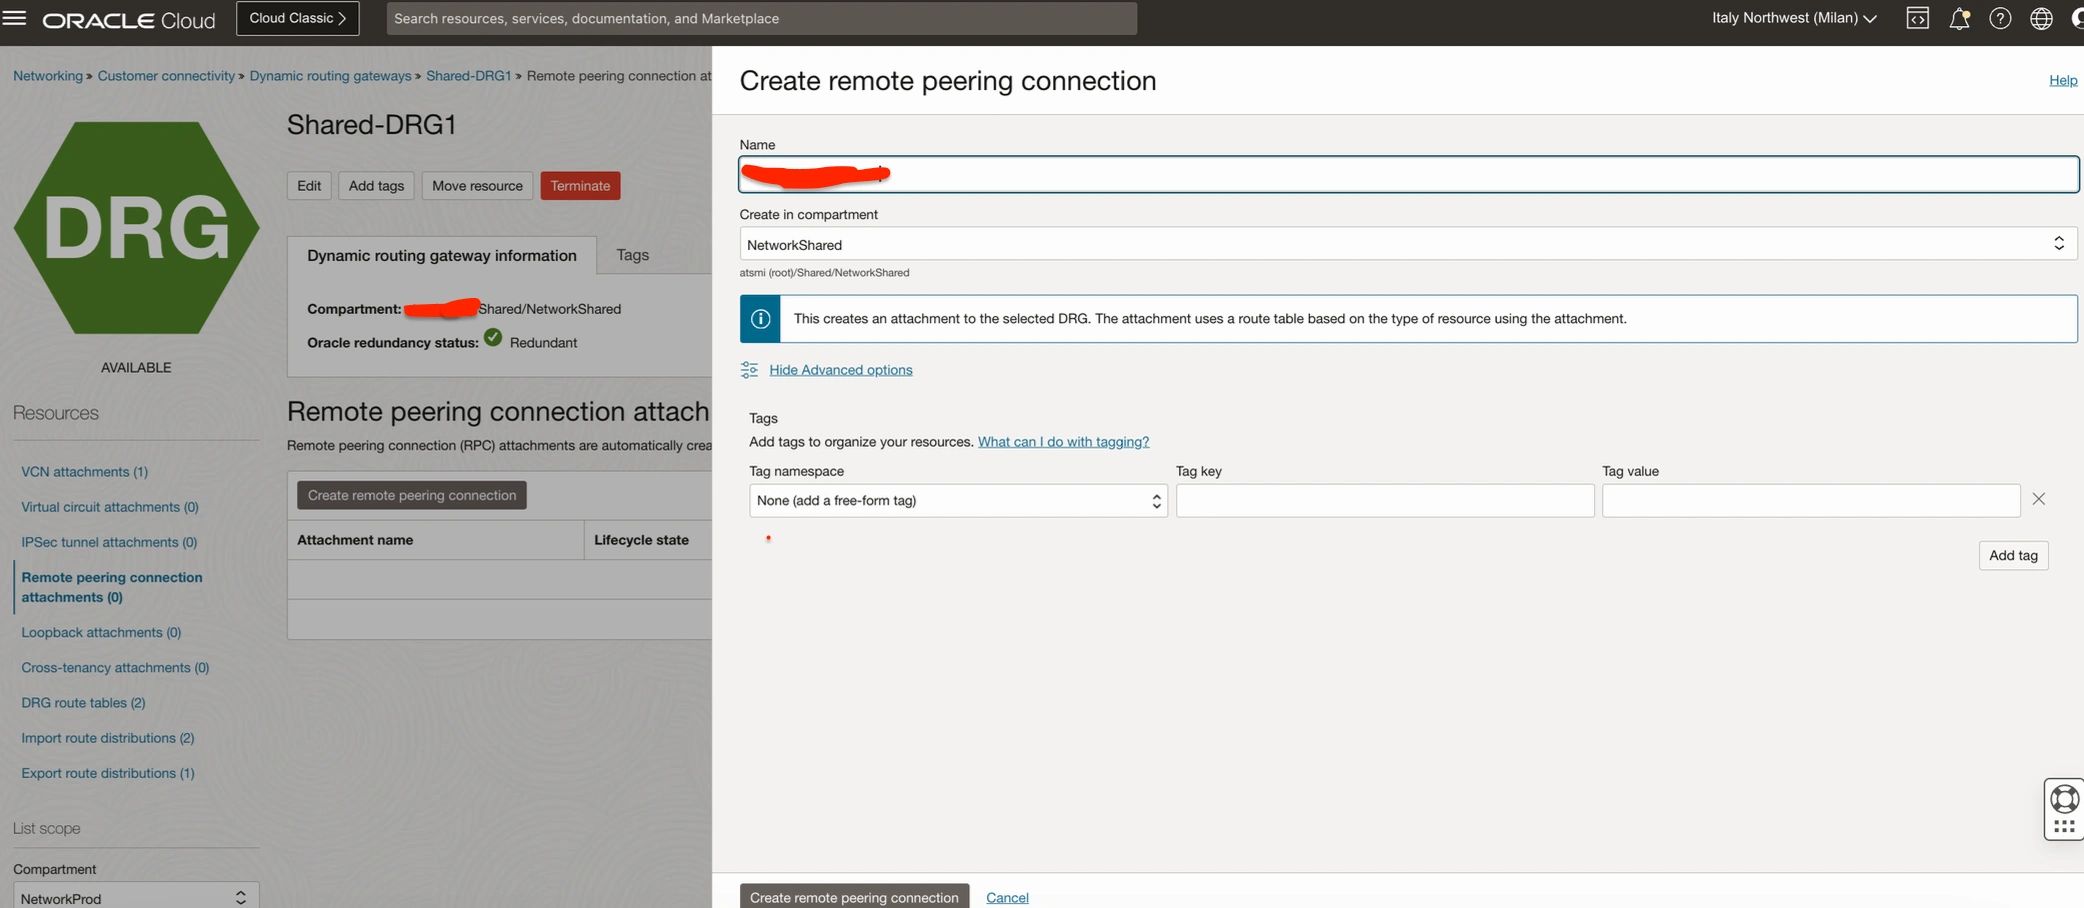Image resolution: width=2084 pixels, height=908 pixels.
Task: Launch the Cloud Shell terminal icon
Action: tap(1917, 17)
